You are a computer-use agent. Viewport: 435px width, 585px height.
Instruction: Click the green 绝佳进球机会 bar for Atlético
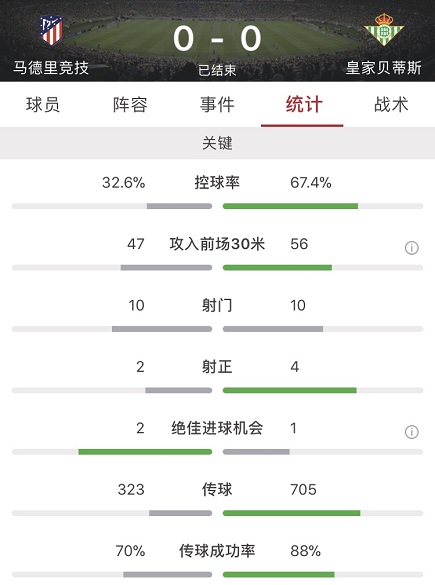(x=145, y=452)
